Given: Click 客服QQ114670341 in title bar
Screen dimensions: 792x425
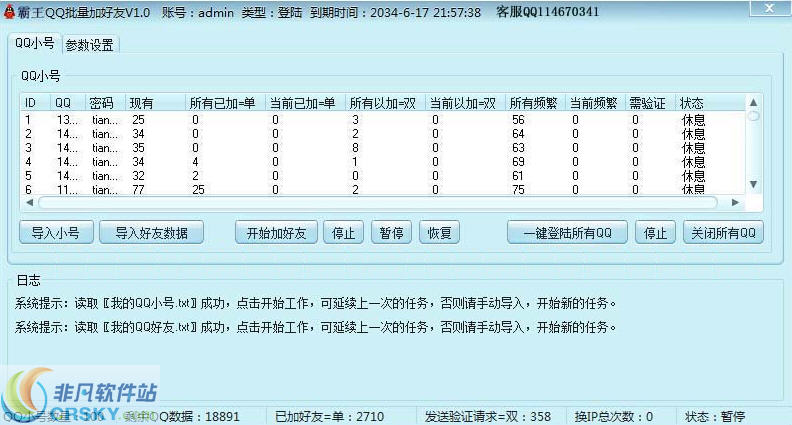Looking at the screenshot, I should tap(548, 12).
